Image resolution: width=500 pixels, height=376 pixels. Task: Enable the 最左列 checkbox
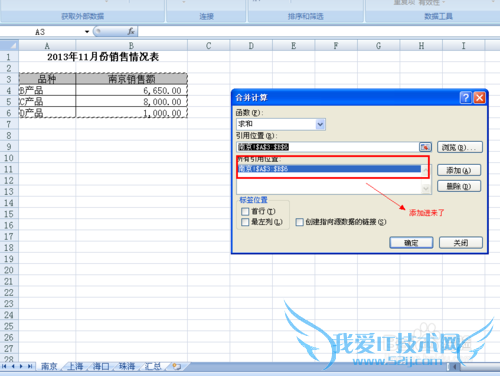245,222
